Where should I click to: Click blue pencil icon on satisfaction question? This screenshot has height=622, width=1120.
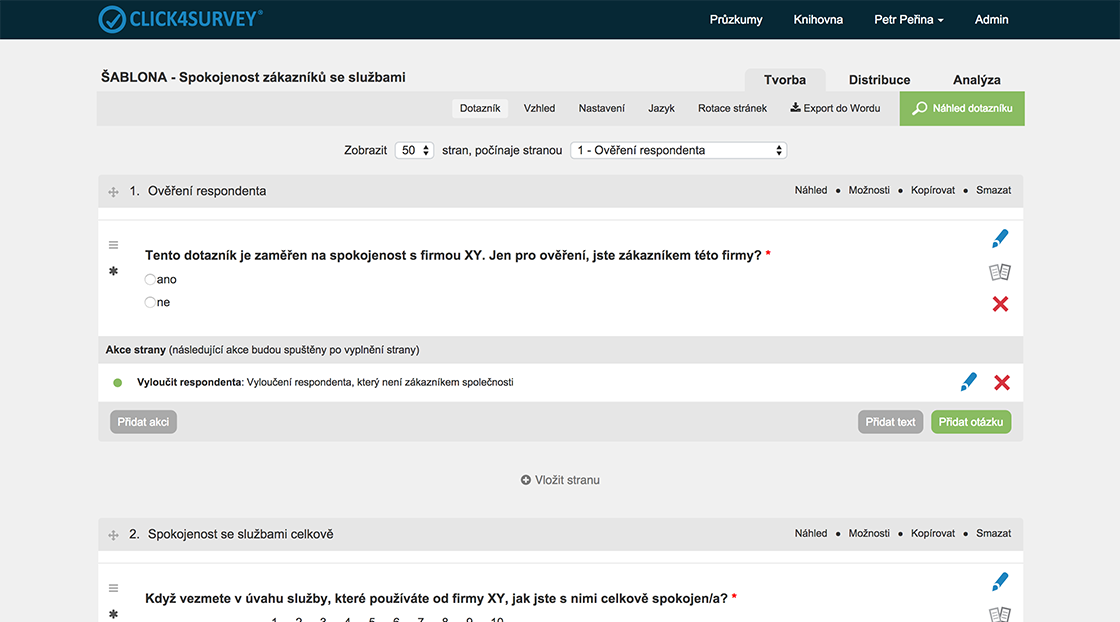click(x=1000, y=582)
